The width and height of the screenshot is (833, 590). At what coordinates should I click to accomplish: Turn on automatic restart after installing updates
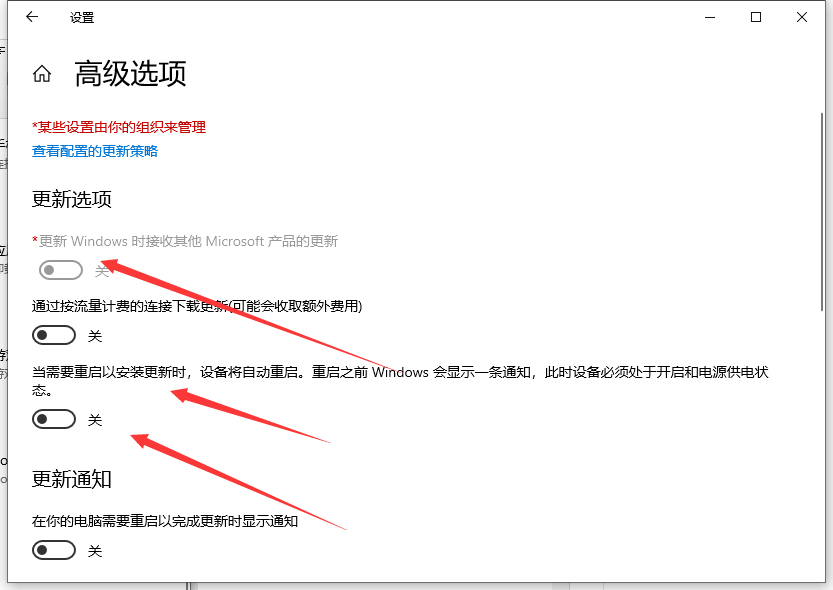[54, 419]
